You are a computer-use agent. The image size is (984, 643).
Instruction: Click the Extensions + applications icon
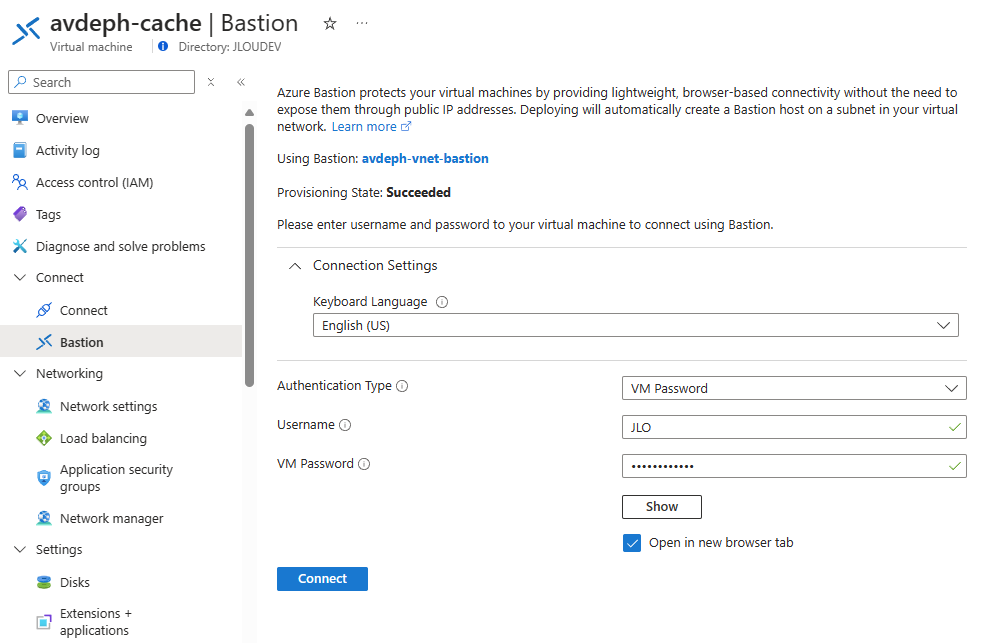(x=44, y=622)
